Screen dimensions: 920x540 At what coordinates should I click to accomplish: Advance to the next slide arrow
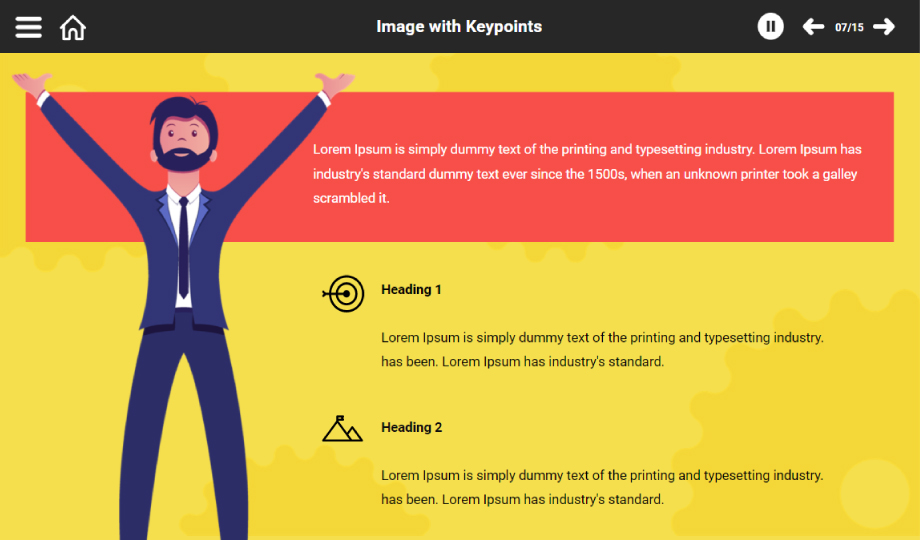click(884, 26)
